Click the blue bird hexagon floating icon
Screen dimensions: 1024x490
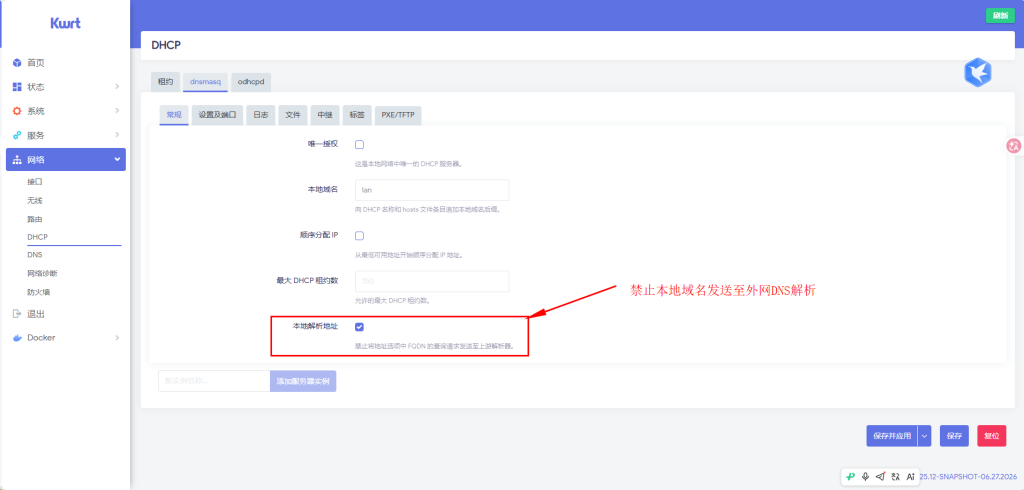click(x=978, y=72)
